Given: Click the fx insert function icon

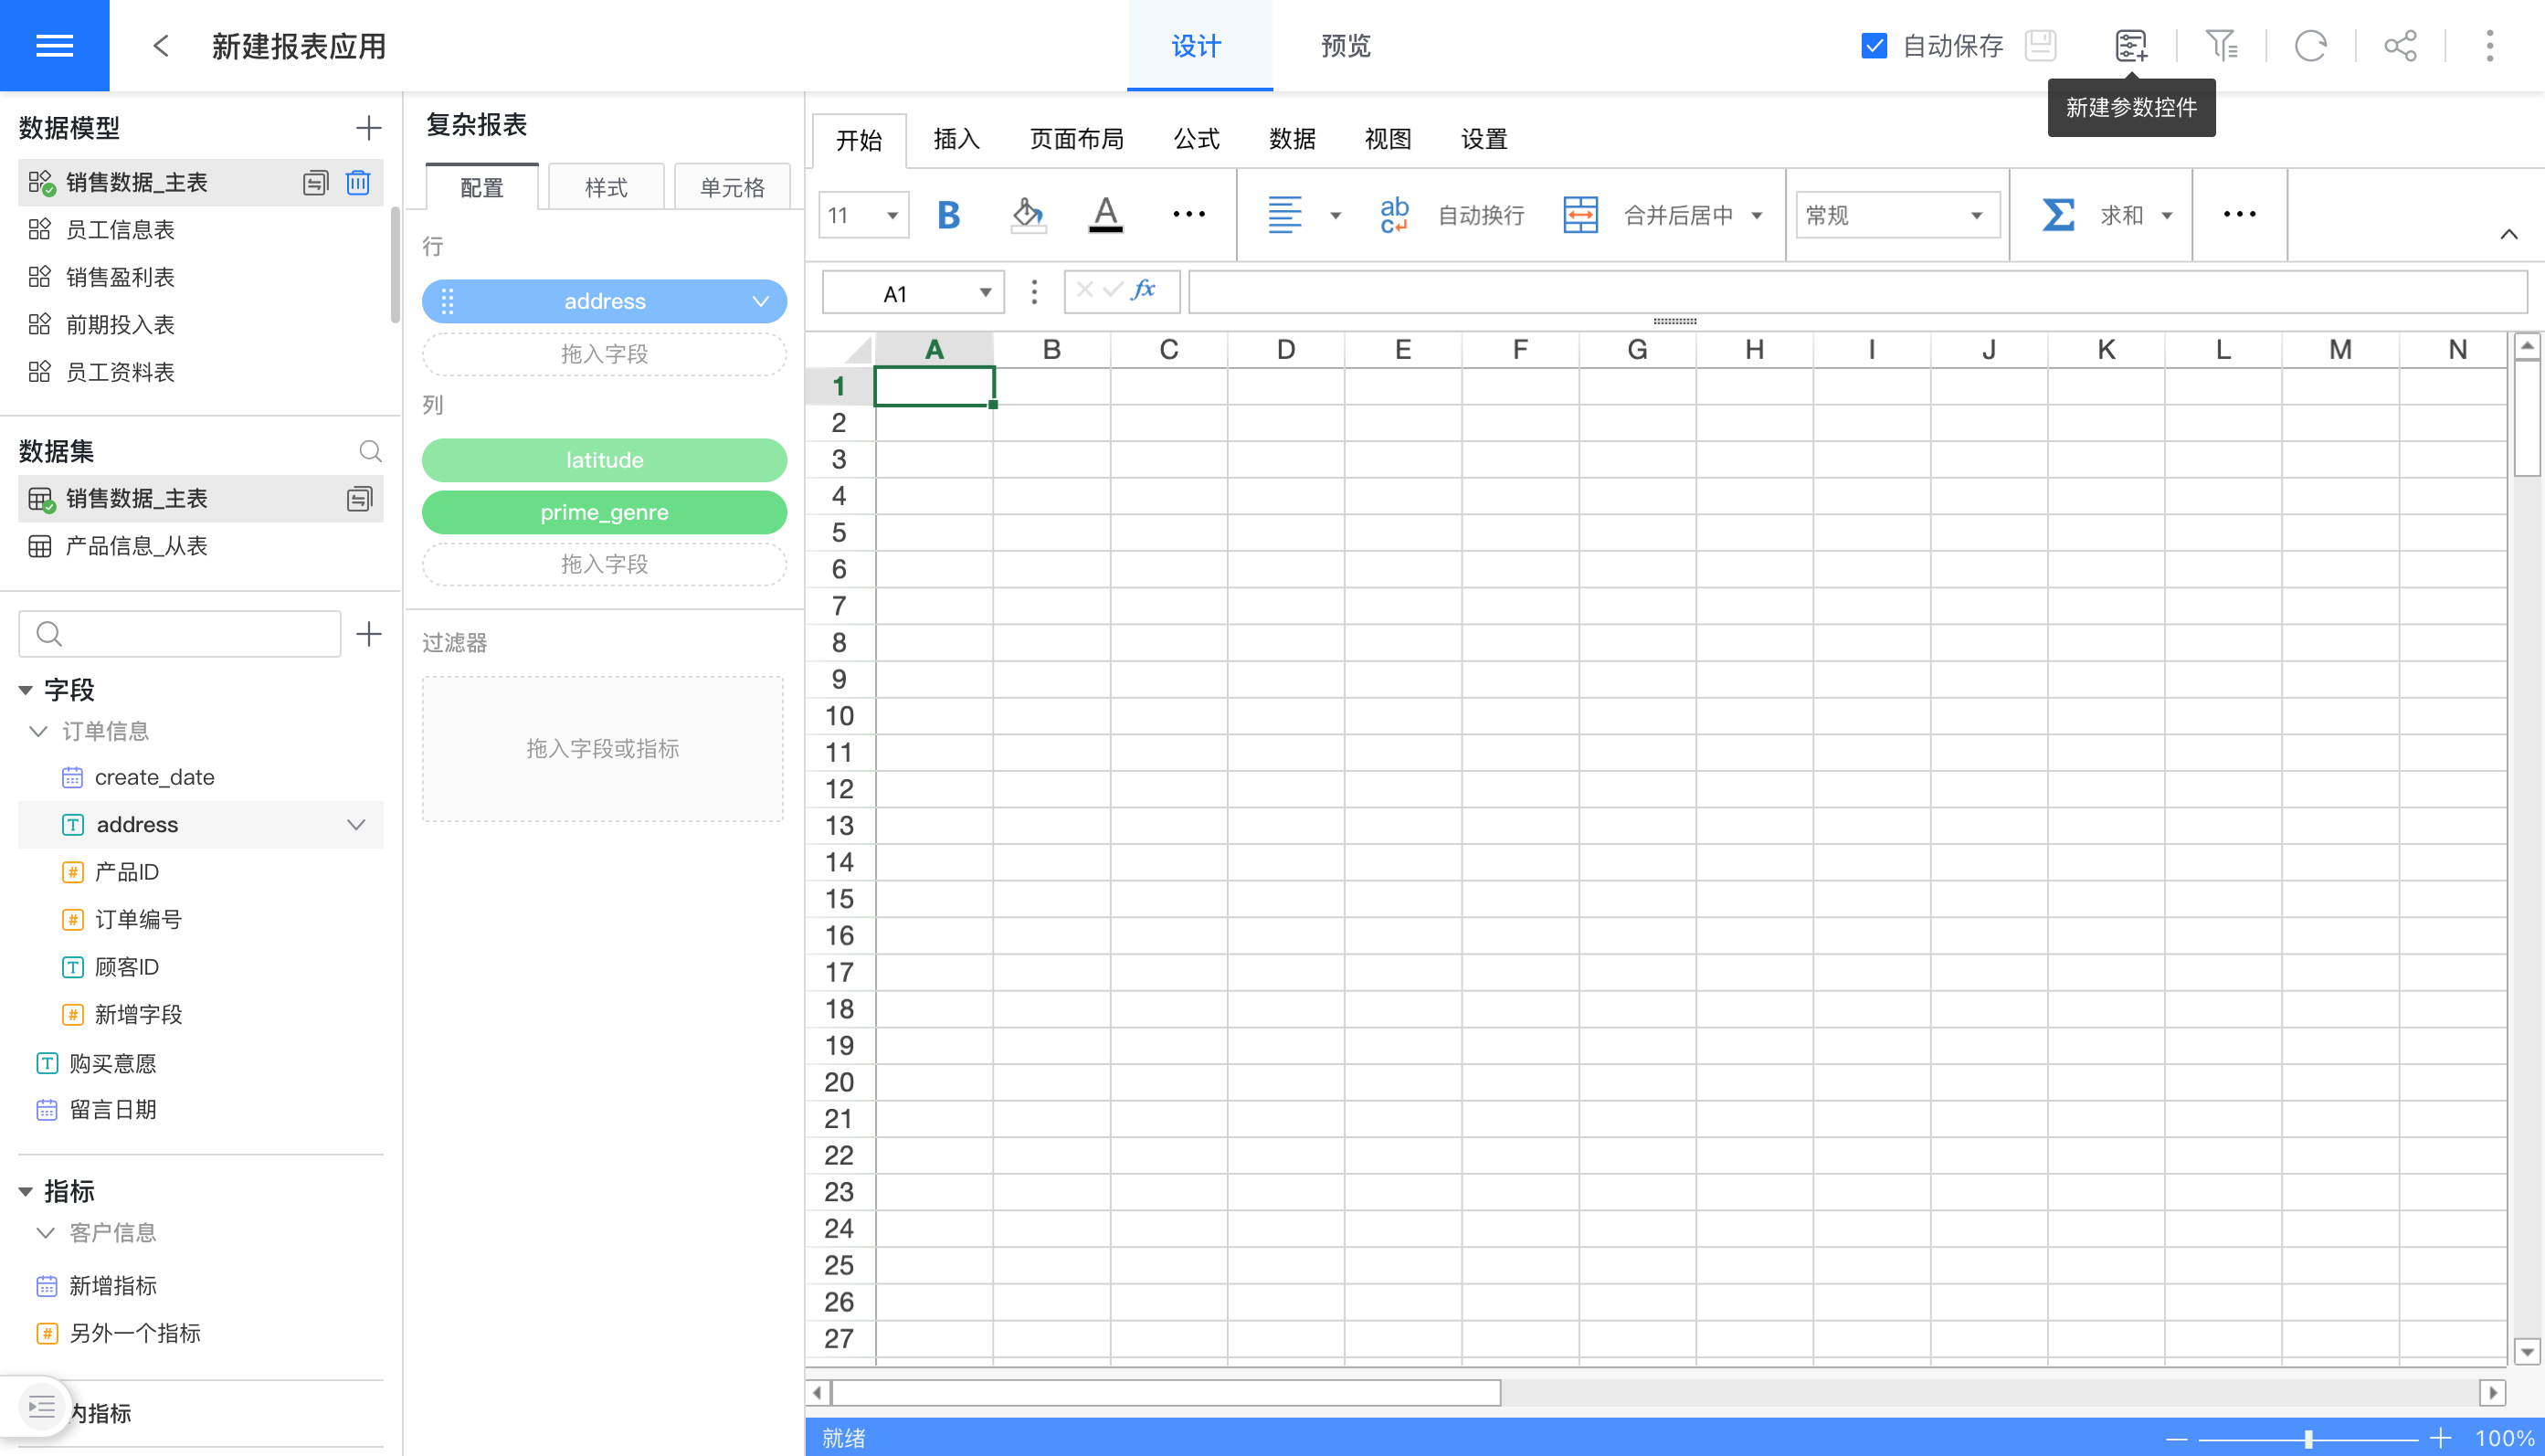Looking at the screenshot, I should pos(1143,291).
